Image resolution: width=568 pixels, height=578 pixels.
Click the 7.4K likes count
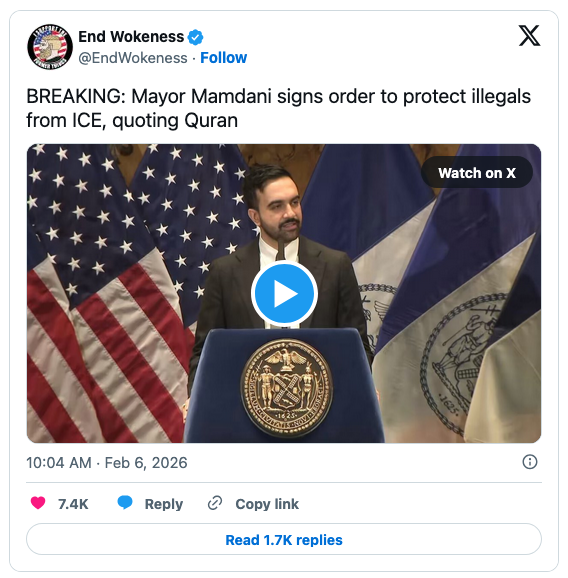pyautogui.click(x=73, y=504)
